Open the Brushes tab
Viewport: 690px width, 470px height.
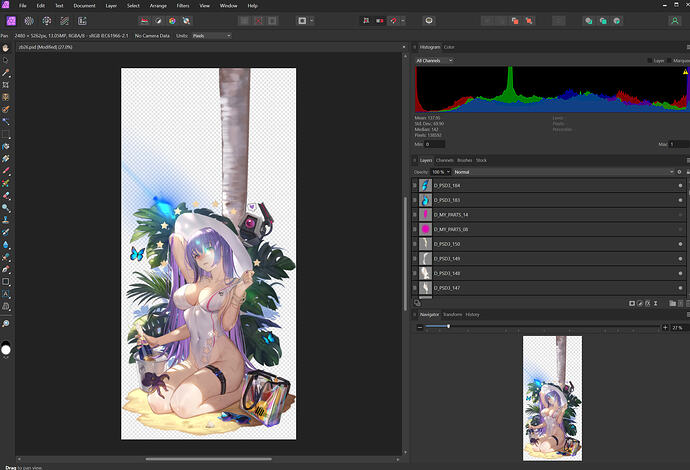[x=465, y=160]
